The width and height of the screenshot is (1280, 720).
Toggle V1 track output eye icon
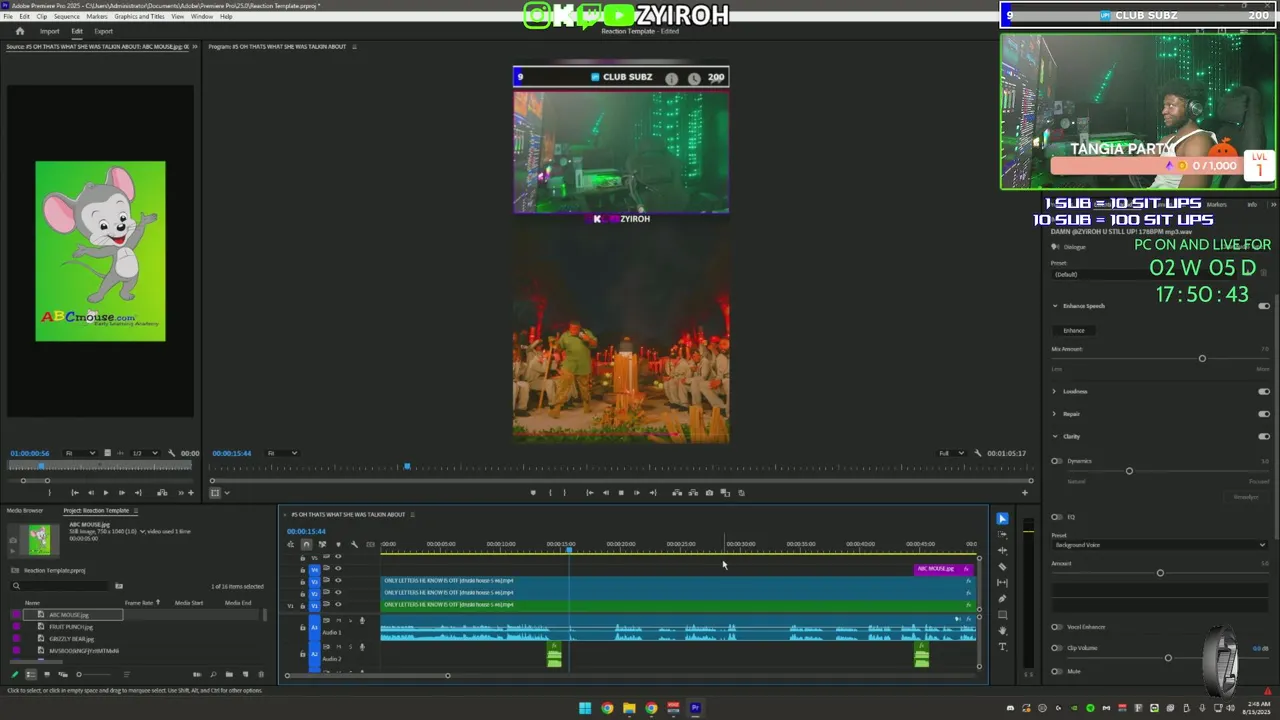pyautogui.click(x=338, y=604)
